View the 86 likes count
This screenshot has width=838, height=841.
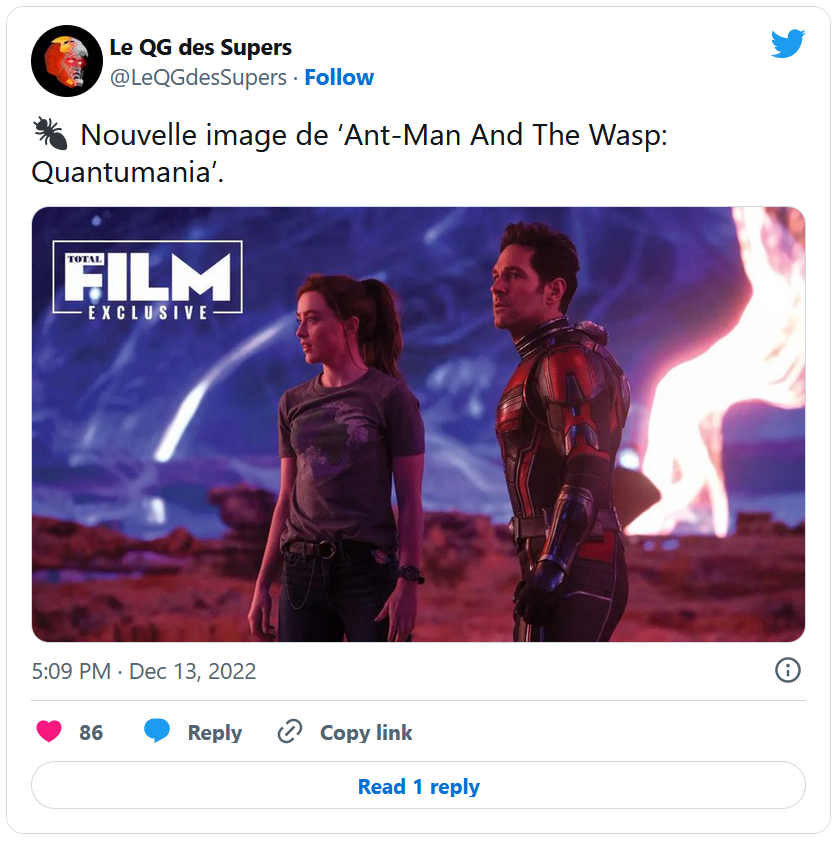(x=91, y=733)
